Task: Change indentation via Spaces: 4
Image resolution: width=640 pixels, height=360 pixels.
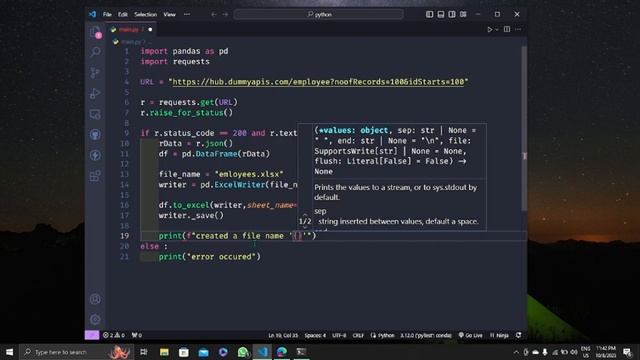Action: 315,335
